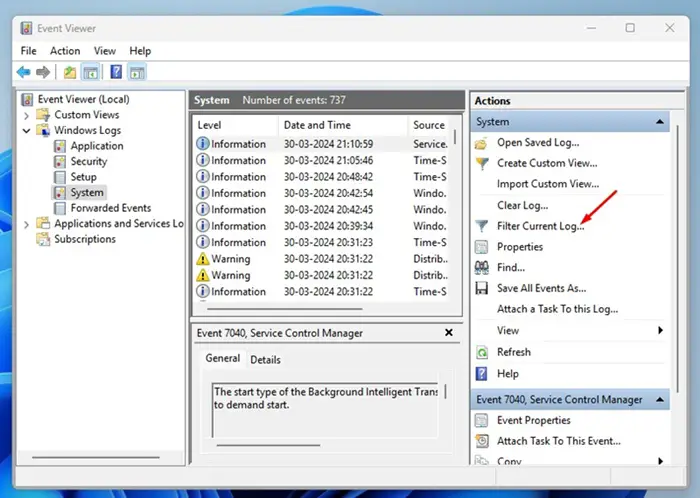Click the Help question-mark icon in Actions
The width and height of the screenshot is (700, 498).
click(482, 374)
